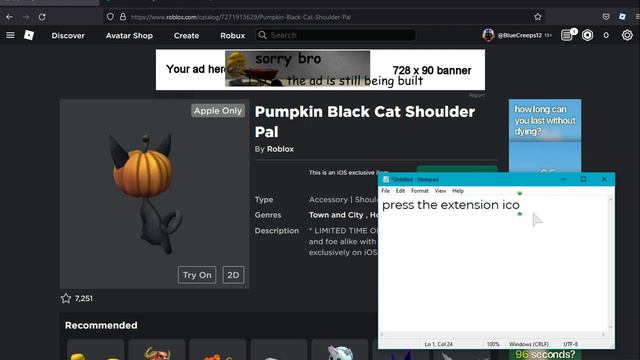Click the Notepad title bar app icon
640x360 pixels.
pos(386,179)
